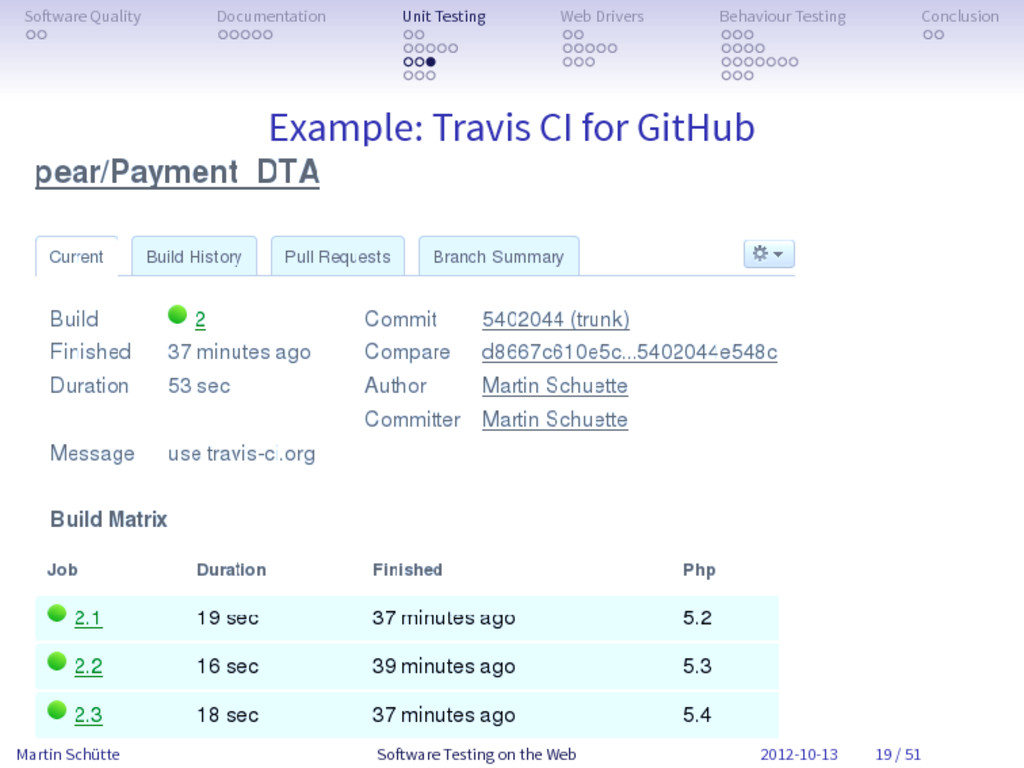Click green status icon for job 2.3
The width and height of the screenshot is (1024, 768).
[57, 710]
